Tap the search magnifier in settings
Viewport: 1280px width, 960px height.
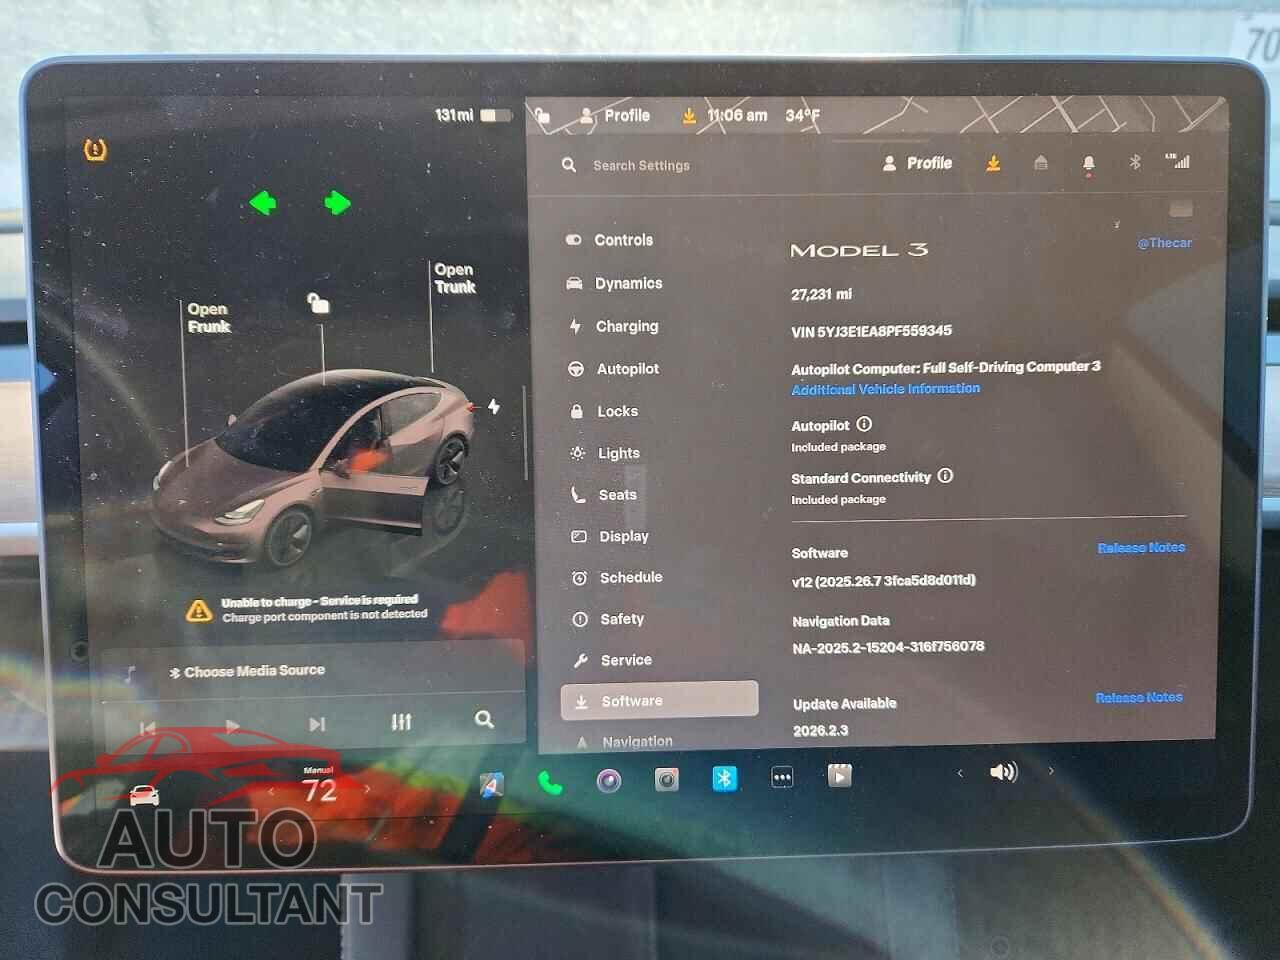point(569,165)
